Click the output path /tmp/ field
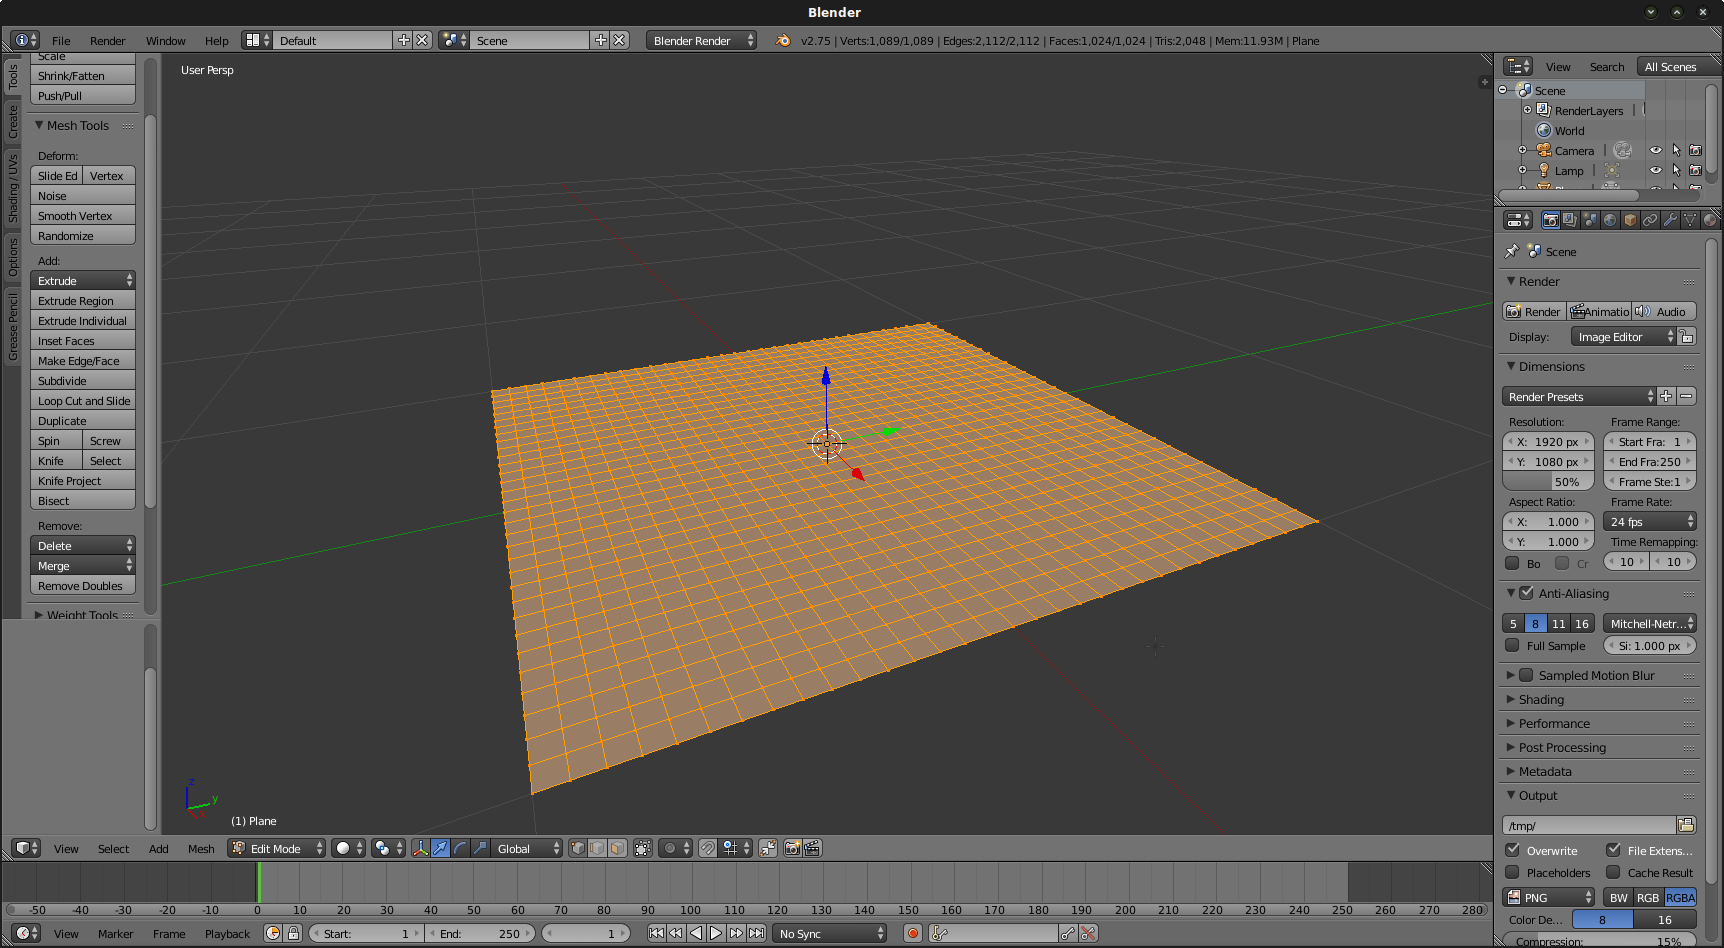 (x=1589, y=825)
